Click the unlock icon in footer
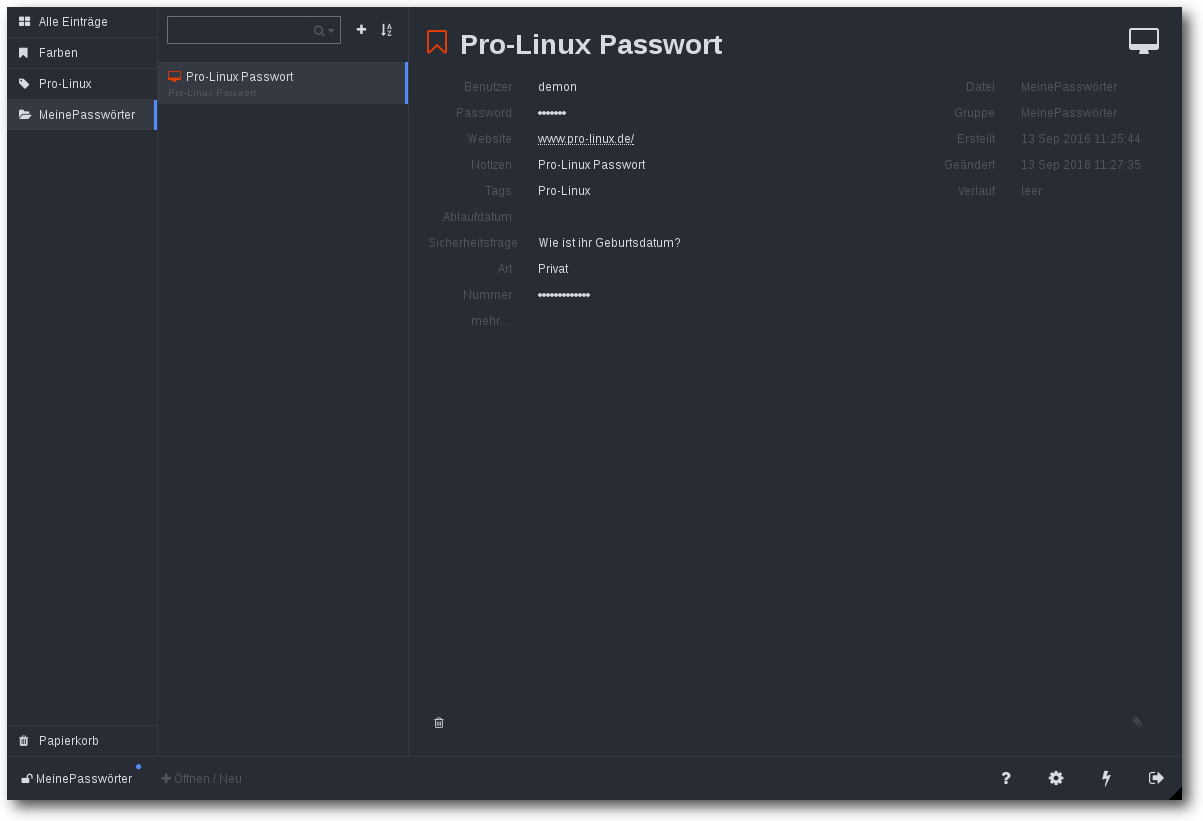1203x821 pixels. (27, 778)
